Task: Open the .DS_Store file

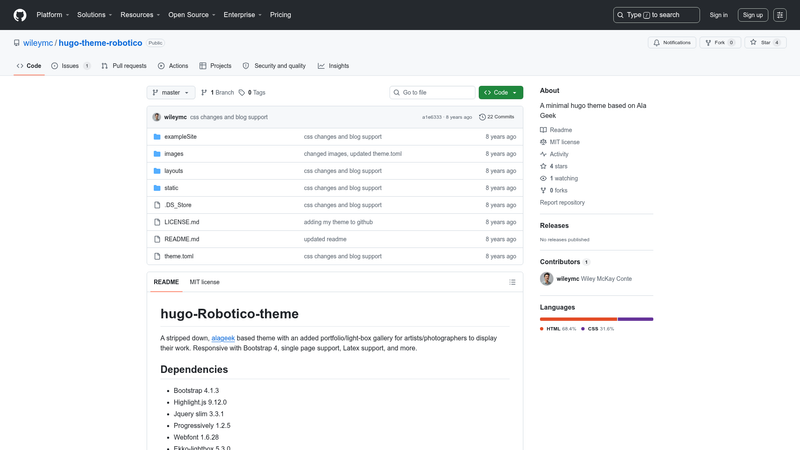Action: (178, 205)
